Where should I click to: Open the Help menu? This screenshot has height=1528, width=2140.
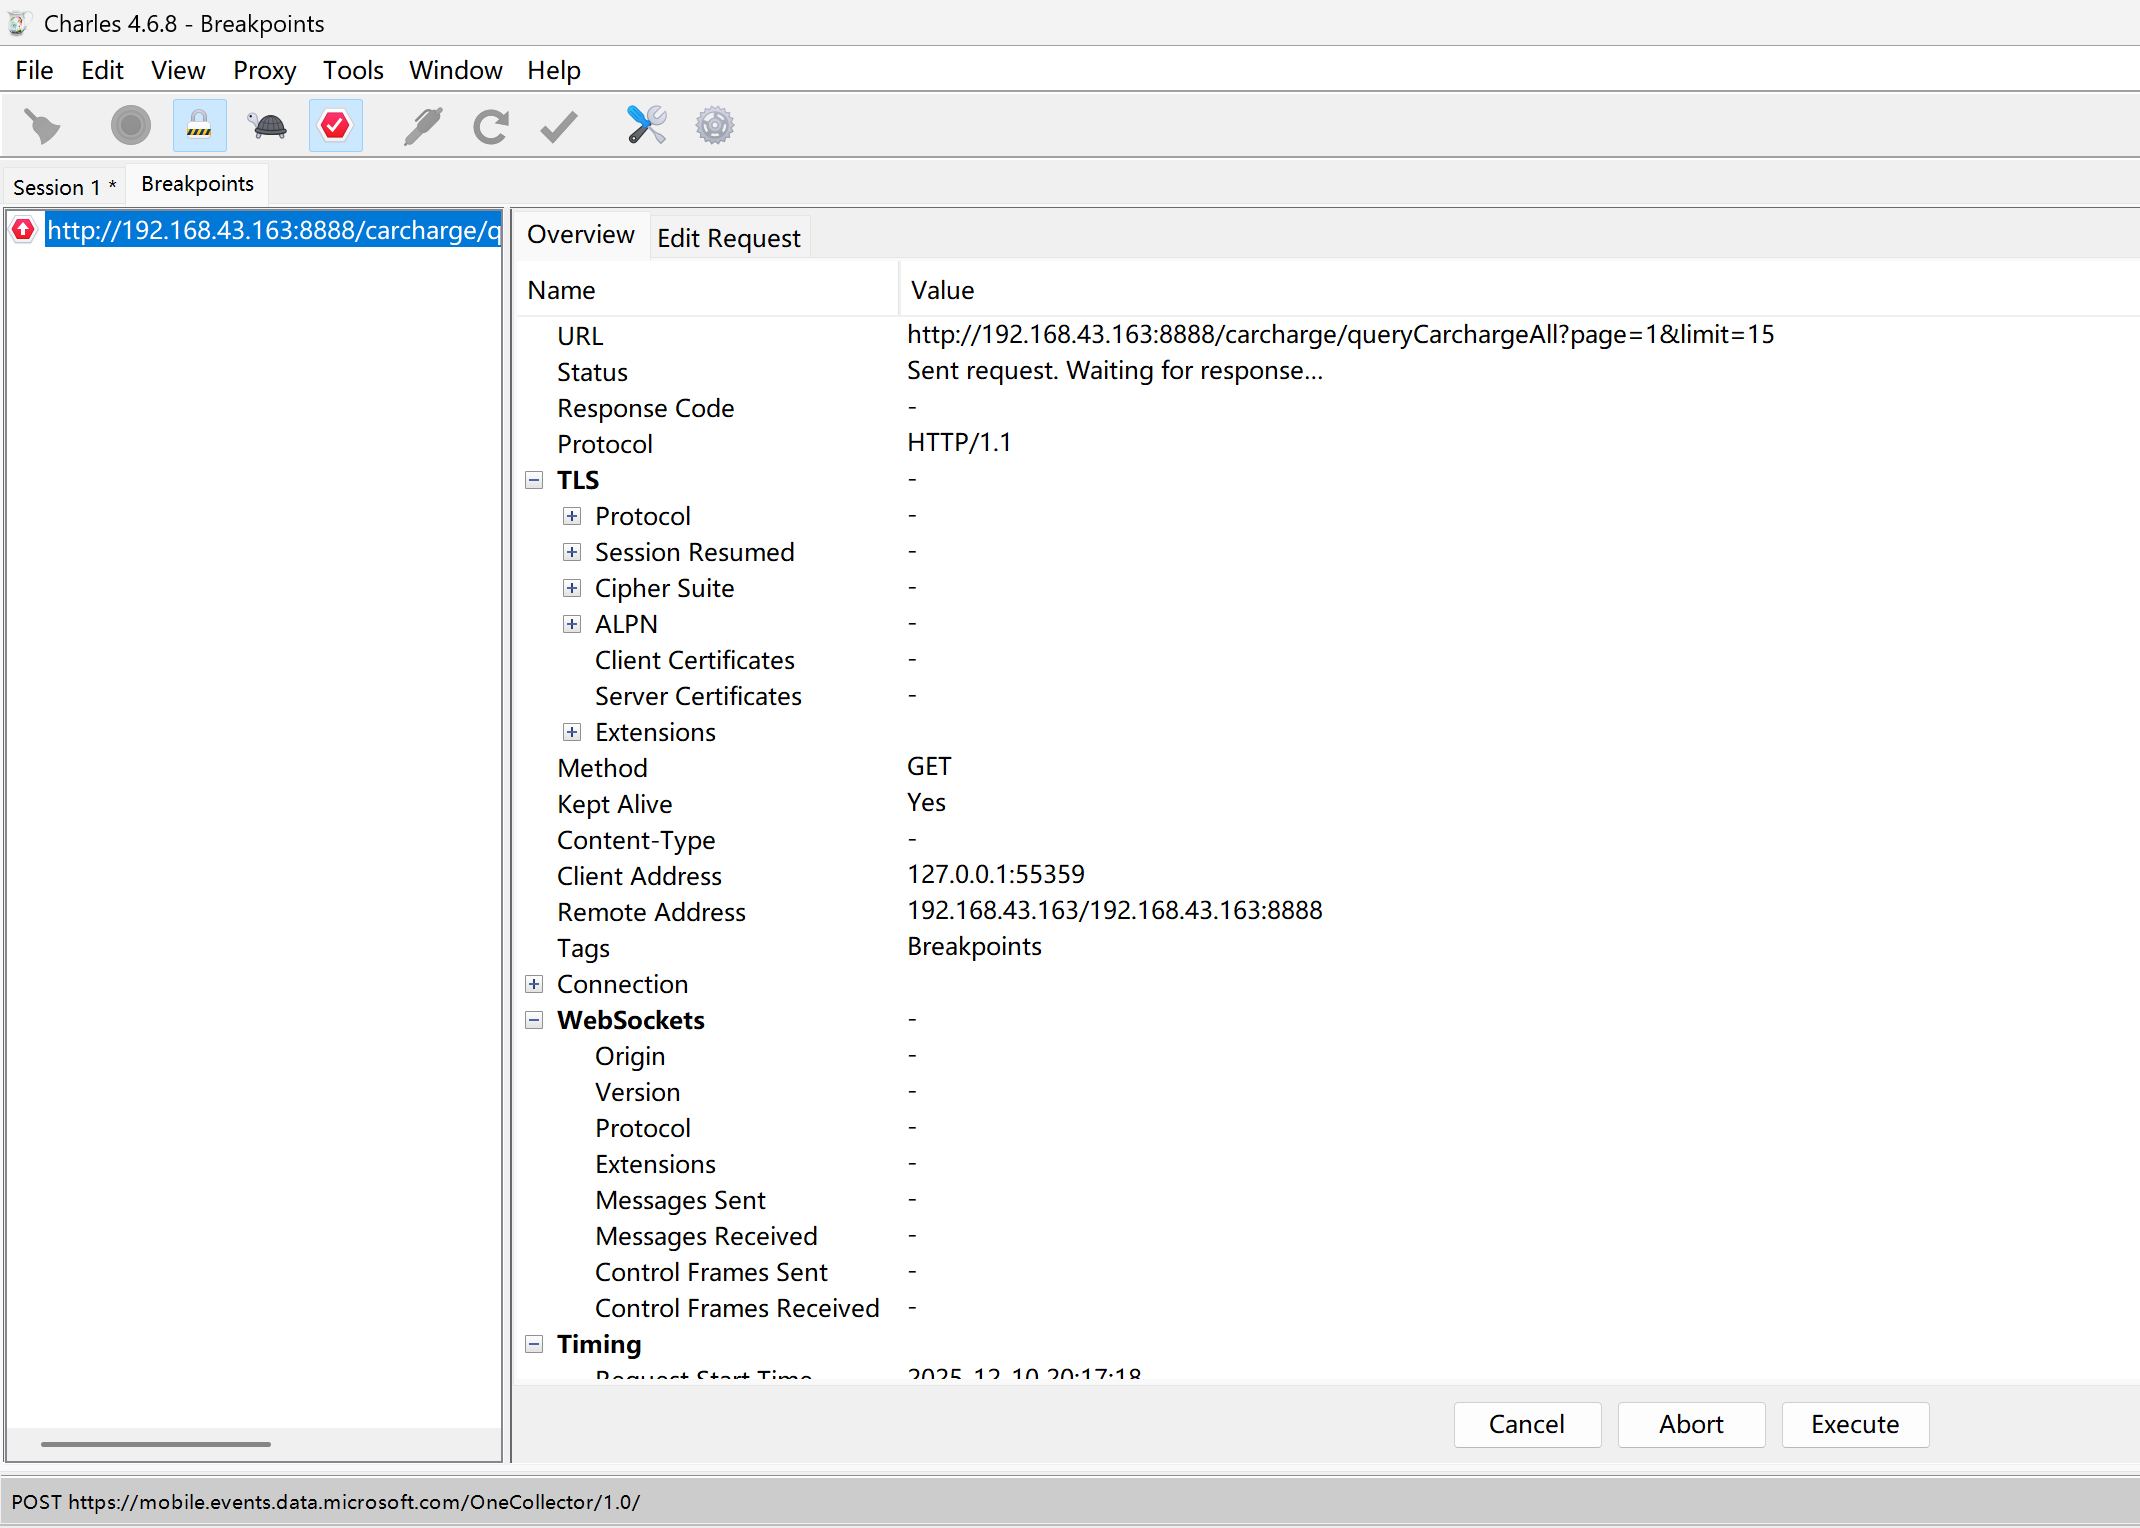point(554,70)
